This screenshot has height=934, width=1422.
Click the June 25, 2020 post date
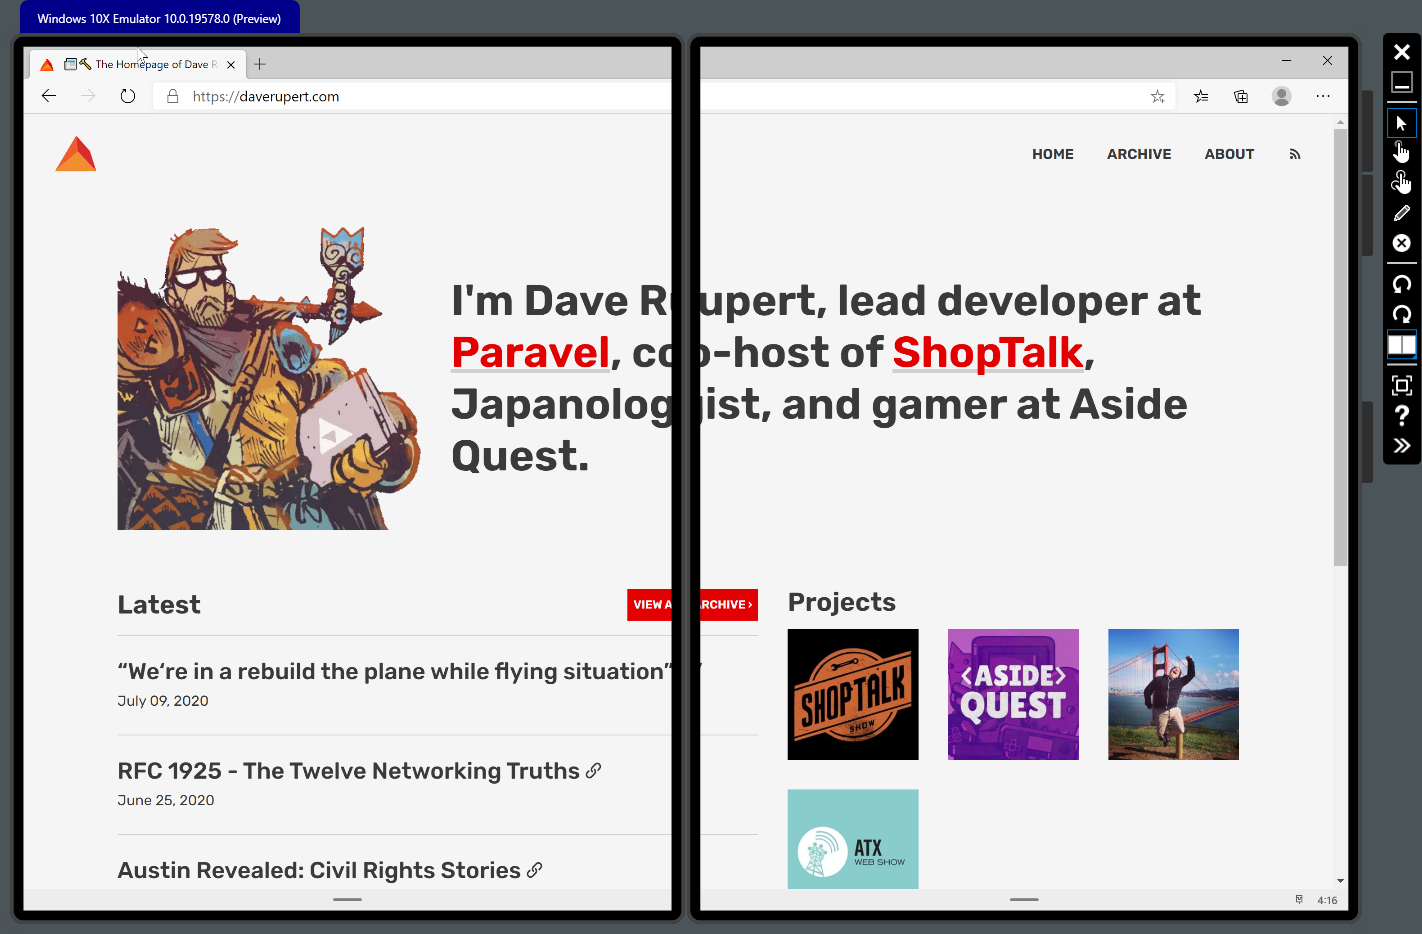pos(166,800)
